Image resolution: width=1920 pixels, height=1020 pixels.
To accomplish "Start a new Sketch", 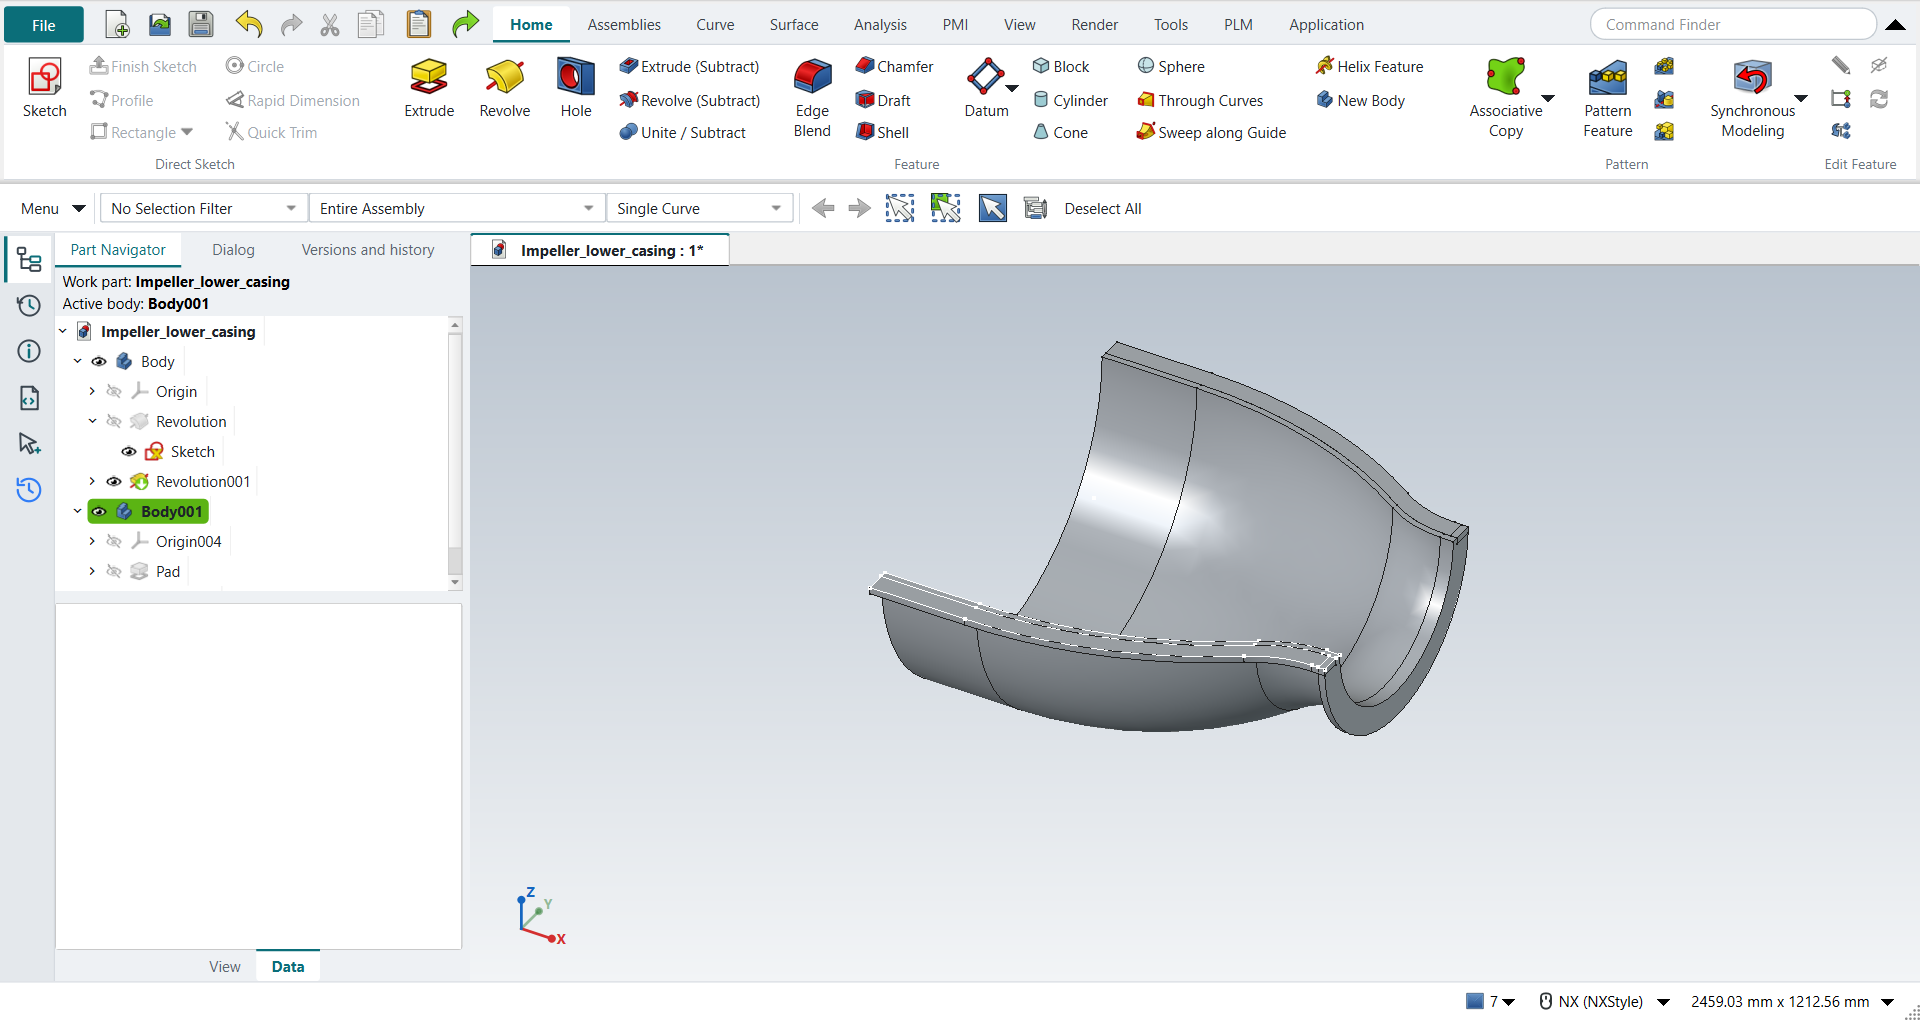I will point(45,88).
